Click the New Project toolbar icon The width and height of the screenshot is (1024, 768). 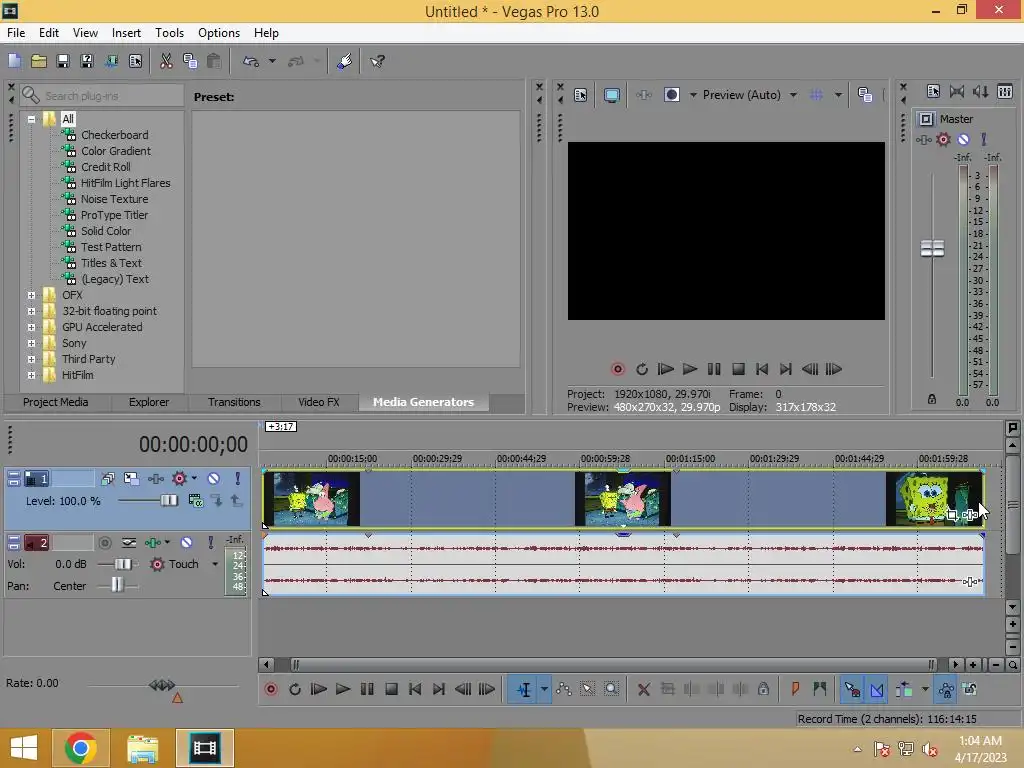point(14,61)
